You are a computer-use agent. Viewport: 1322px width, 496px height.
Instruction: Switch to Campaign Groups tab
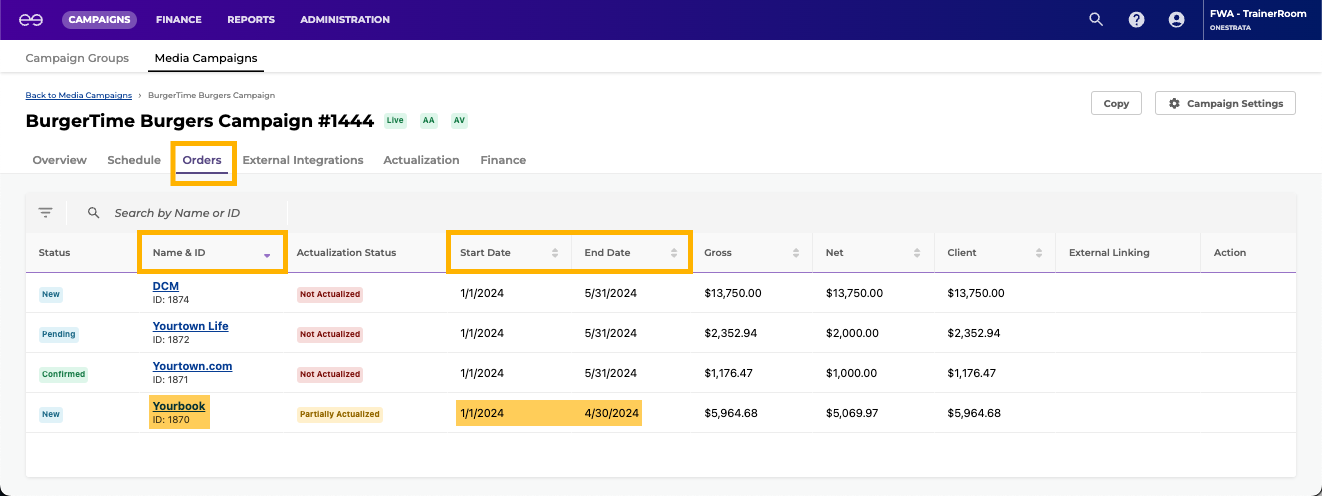(x=77, y=58)
